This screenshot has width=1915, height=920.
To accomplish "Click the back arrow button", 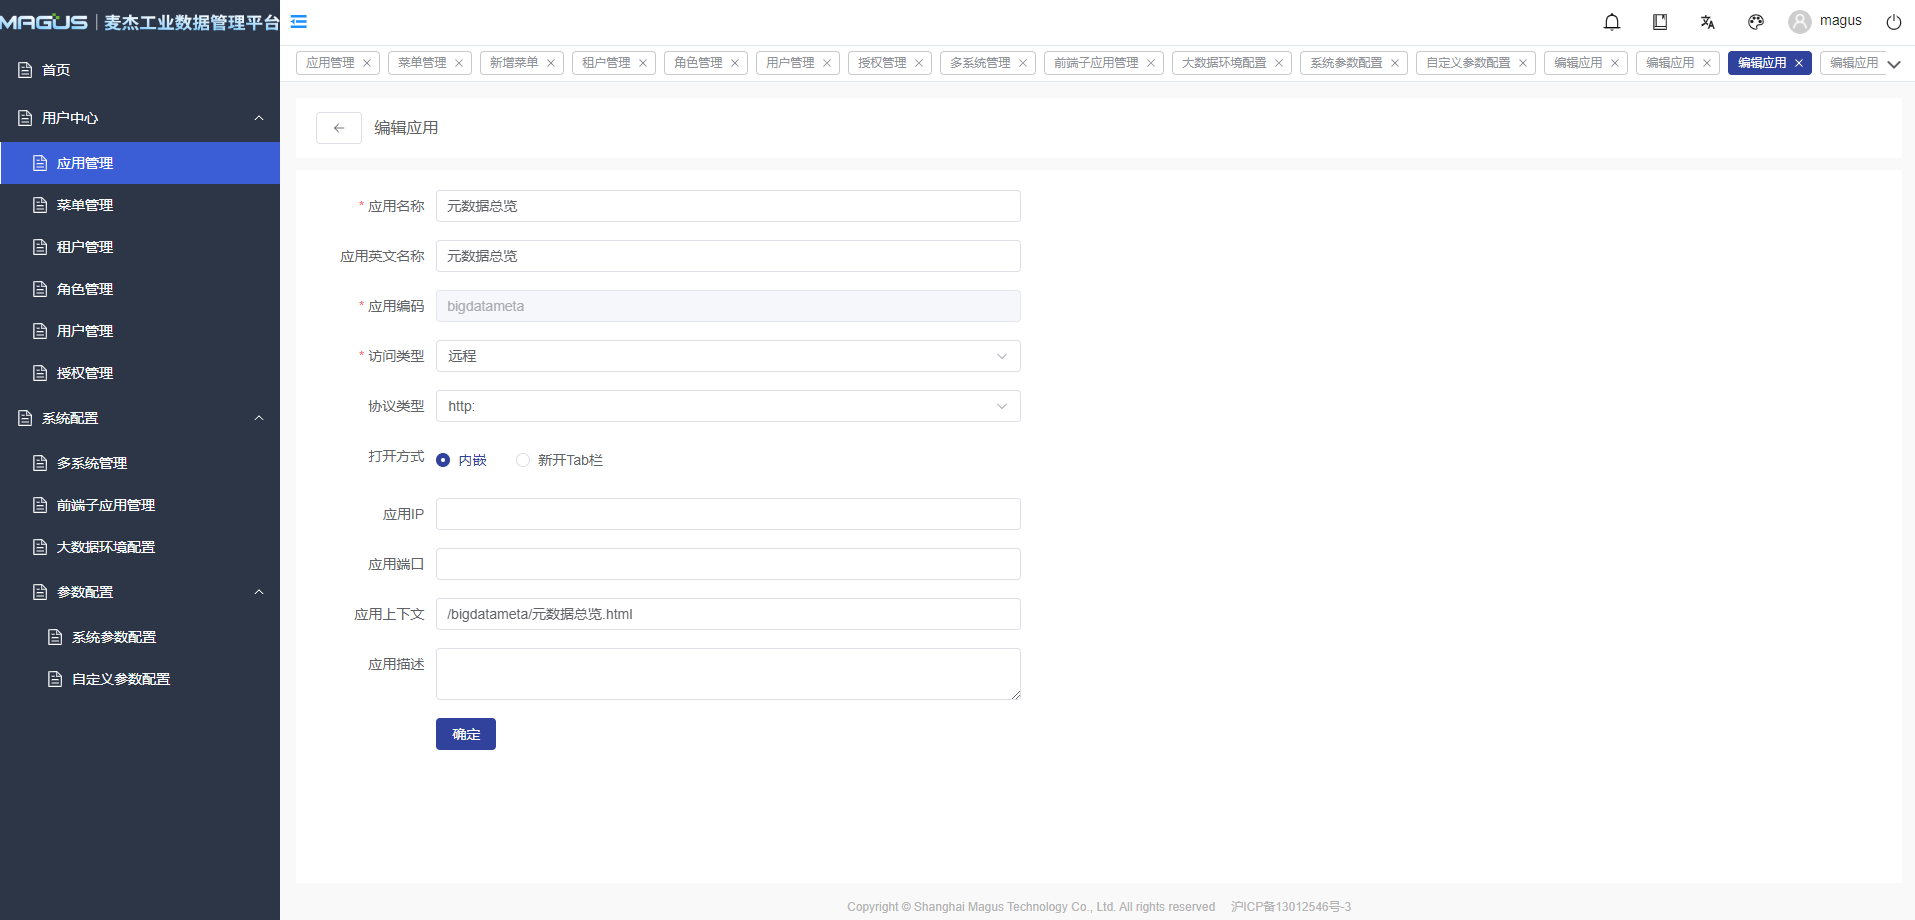I will click(339, 128).
